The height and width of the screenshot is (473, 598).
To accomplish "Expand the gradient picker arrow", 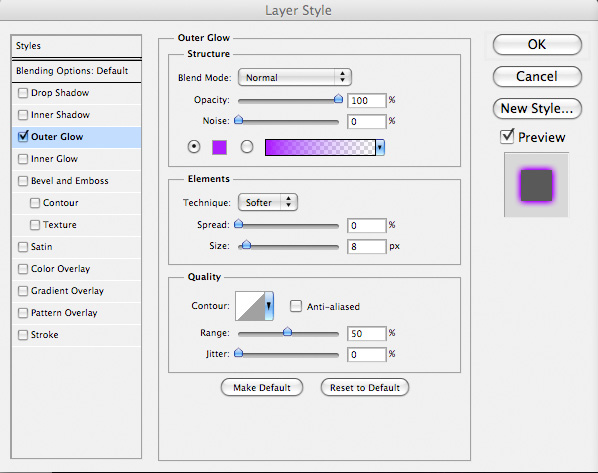I will (380, 147).
